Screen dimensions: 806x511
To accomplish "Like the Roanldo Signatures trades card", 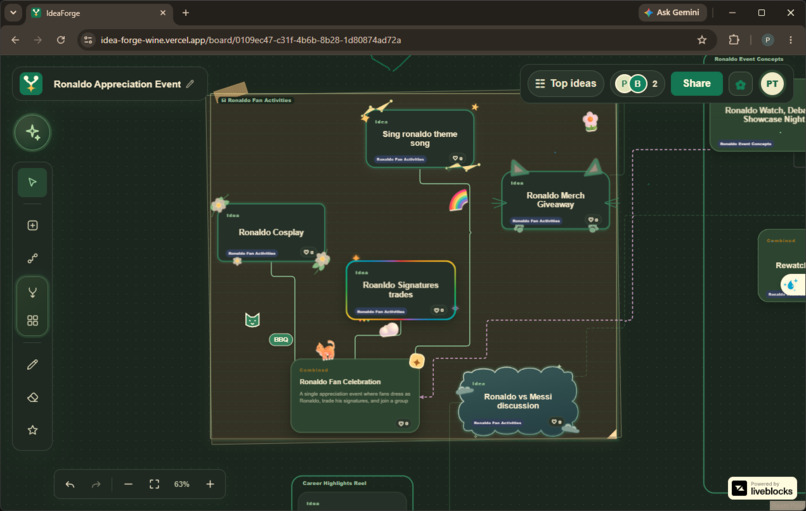I will 438,311.
